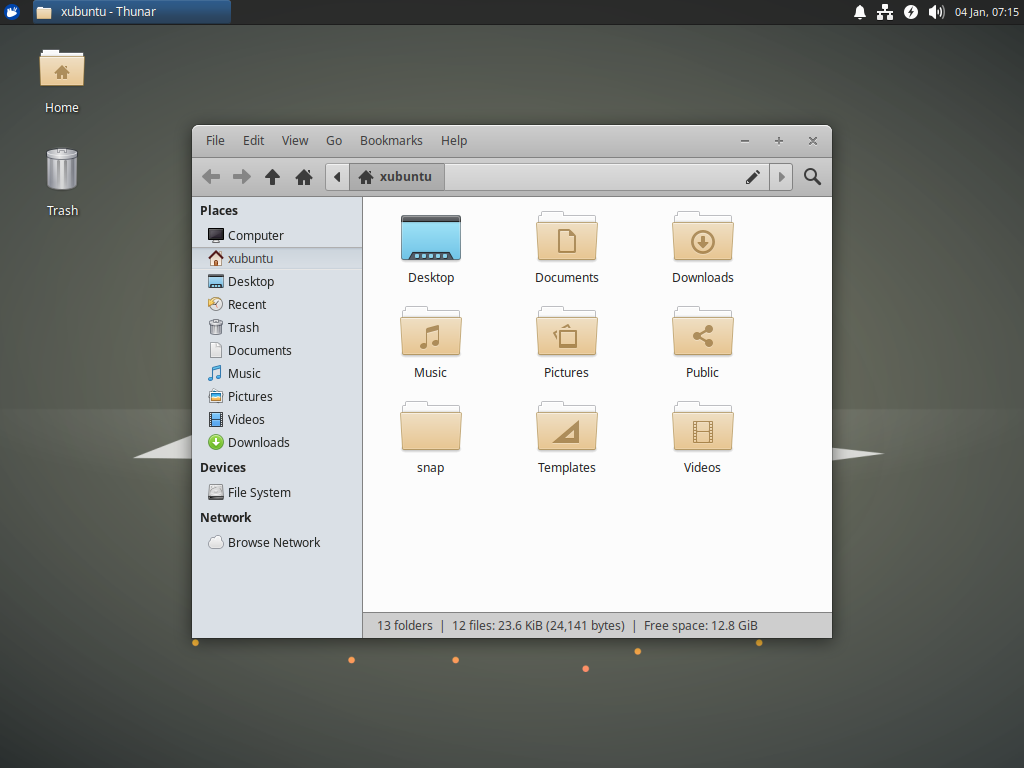This screenshot has width=1024, height=768.
Task: Open the home folder toolbar icon
Action: click(x=303, y=176)
